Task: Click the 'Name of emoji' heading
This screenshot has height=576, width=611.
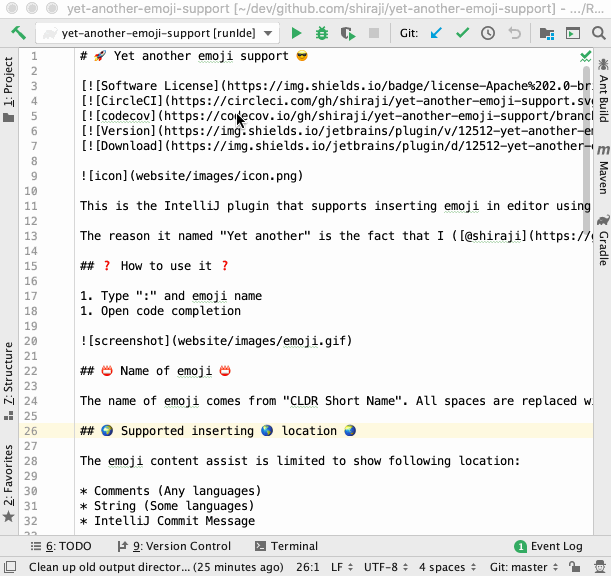Action: [155, 371]
